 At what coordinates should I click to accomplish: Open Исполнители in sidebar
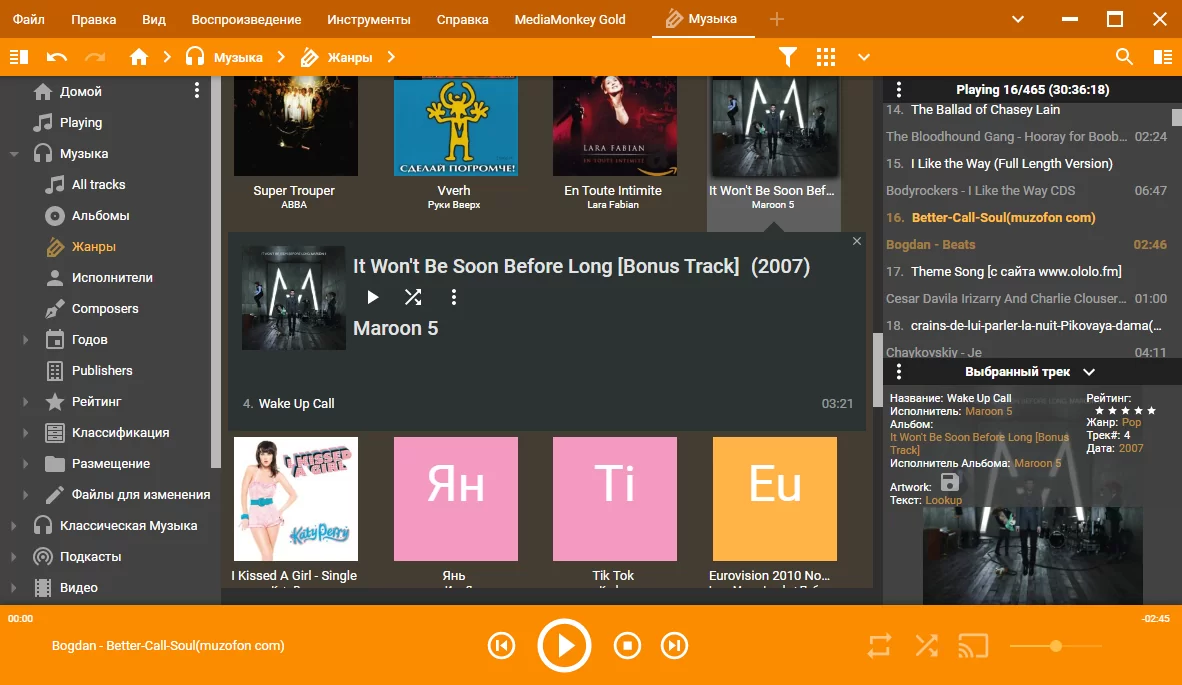(x=112, y=277)
